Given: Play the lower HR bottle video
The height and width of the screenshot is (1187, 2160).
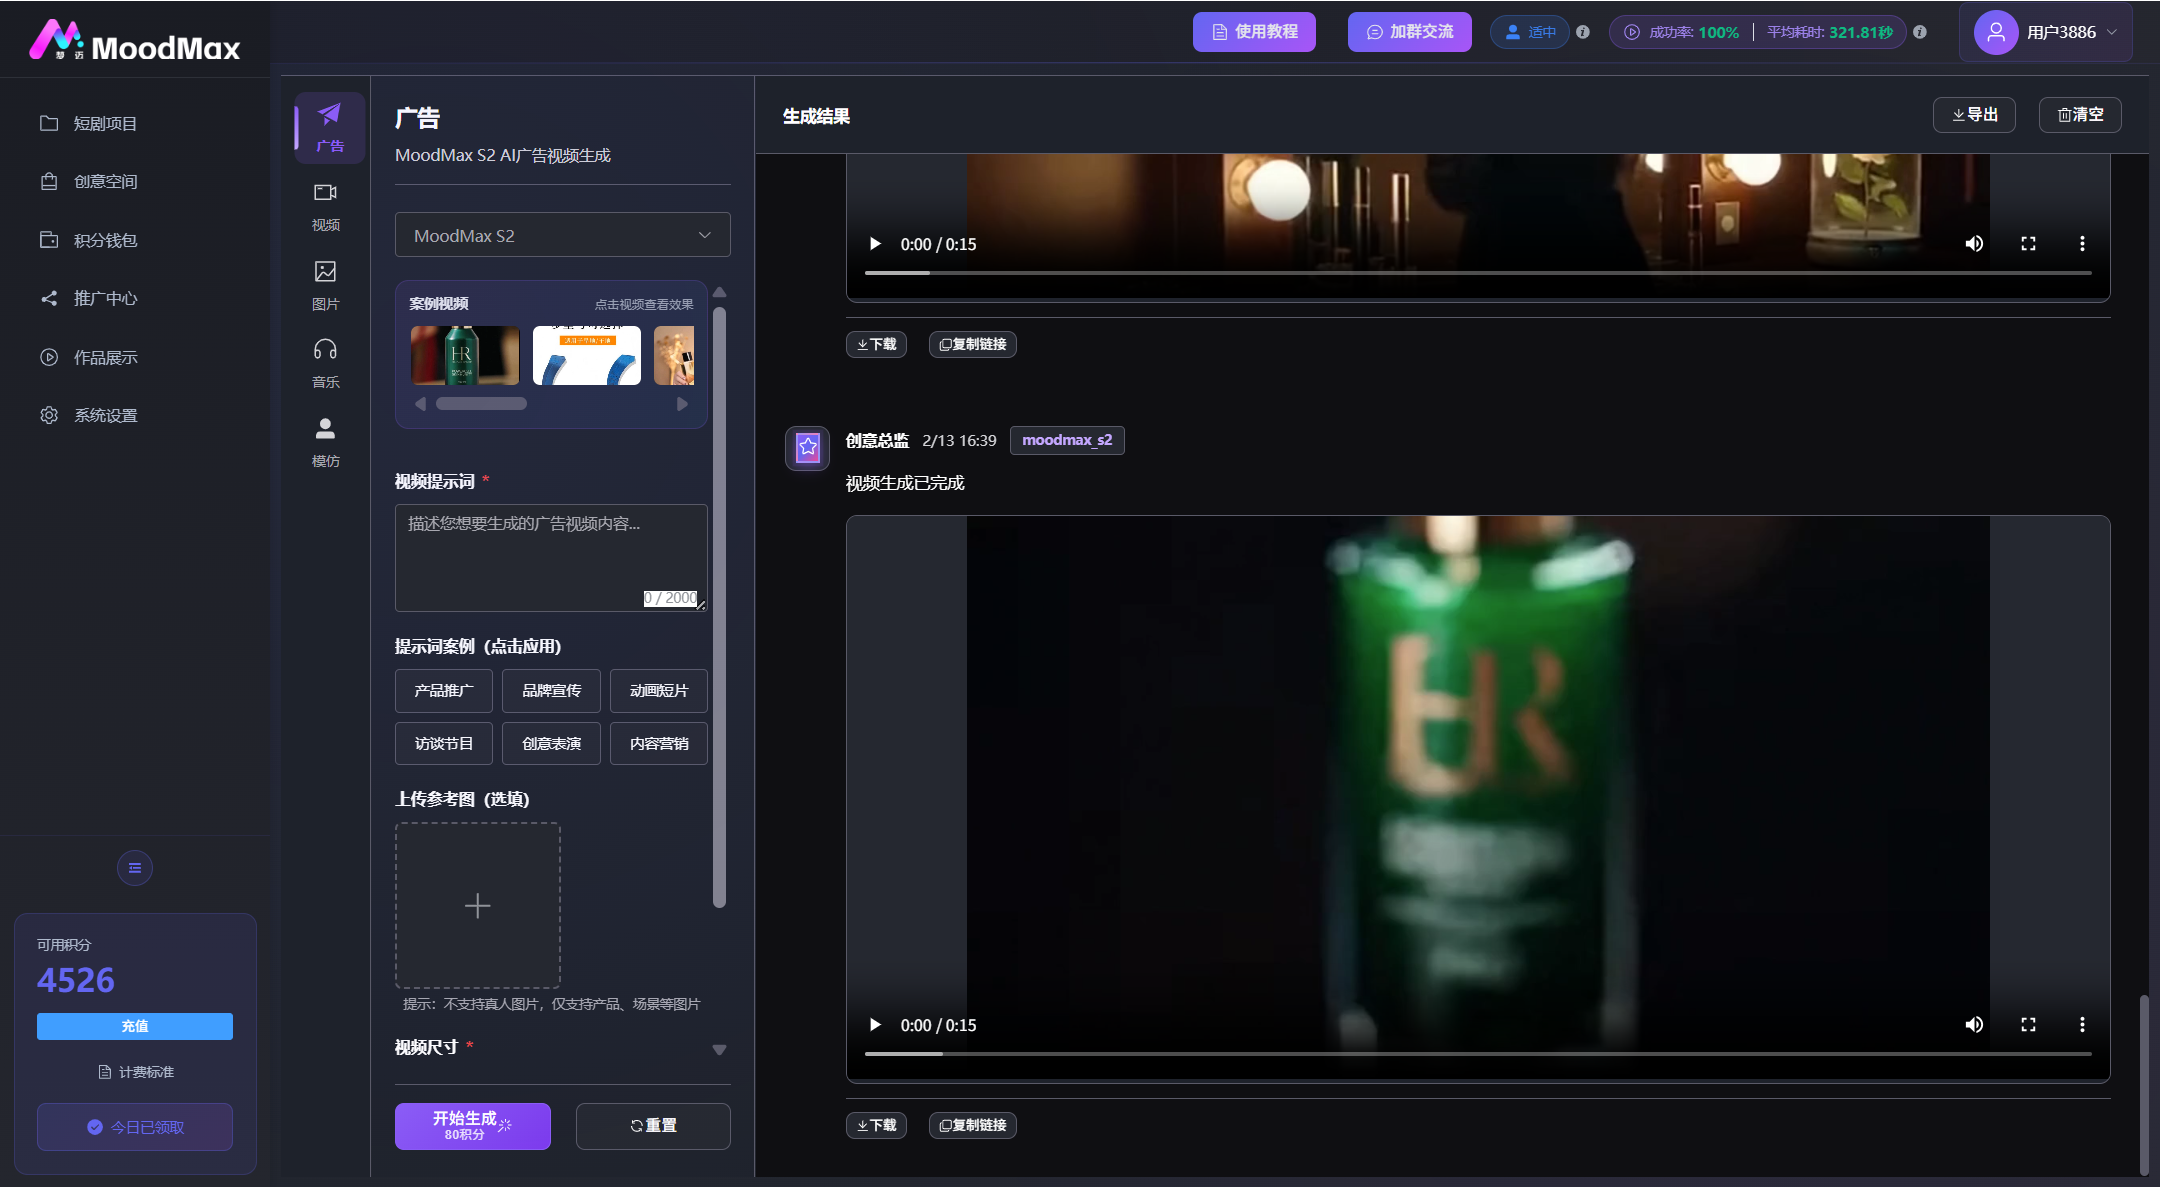Looking at the screenshot, I should point(875,1025).
